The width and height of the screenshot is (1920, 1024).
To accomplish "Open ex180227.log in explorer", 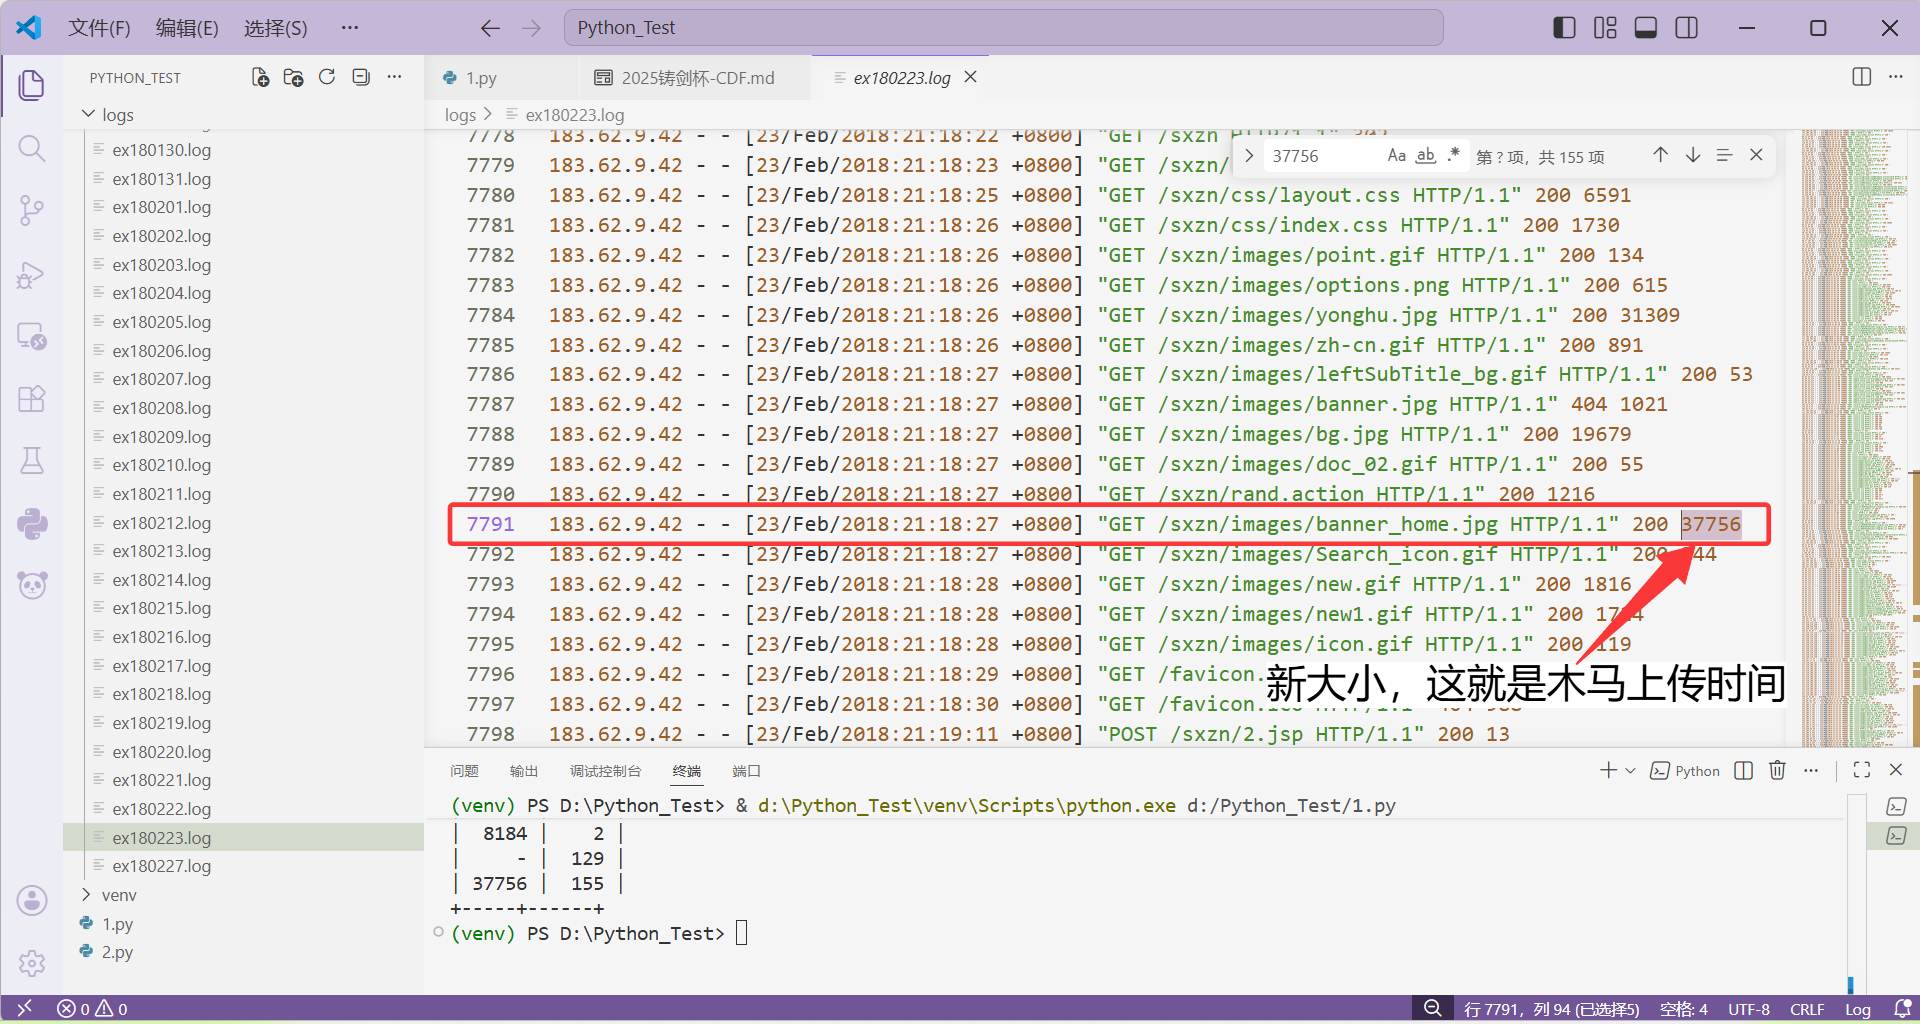I will [161, 866].
